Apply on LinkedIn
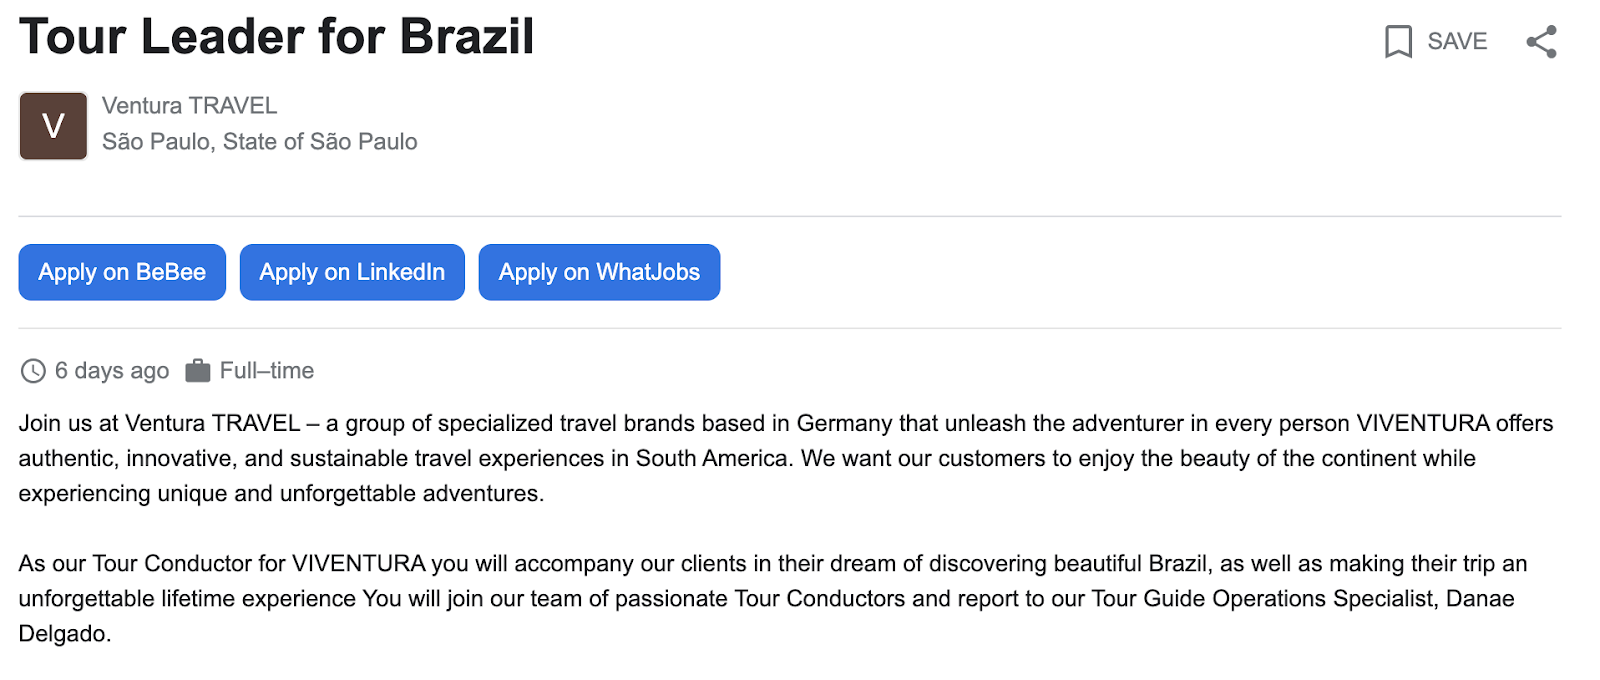 [352, 272]
